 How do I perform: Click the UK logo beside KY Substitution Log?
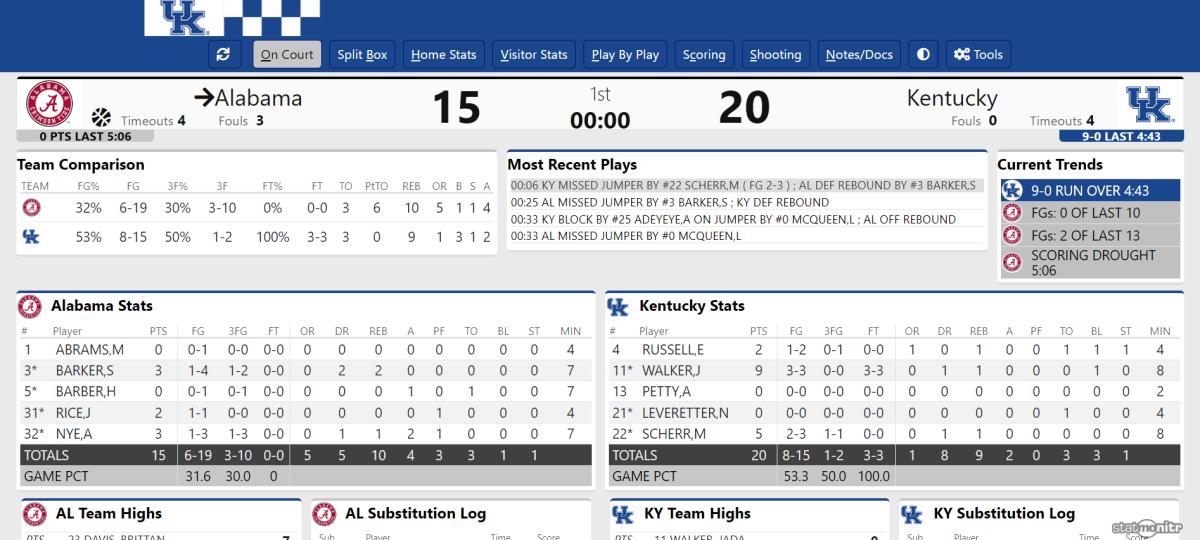(911, 514)
